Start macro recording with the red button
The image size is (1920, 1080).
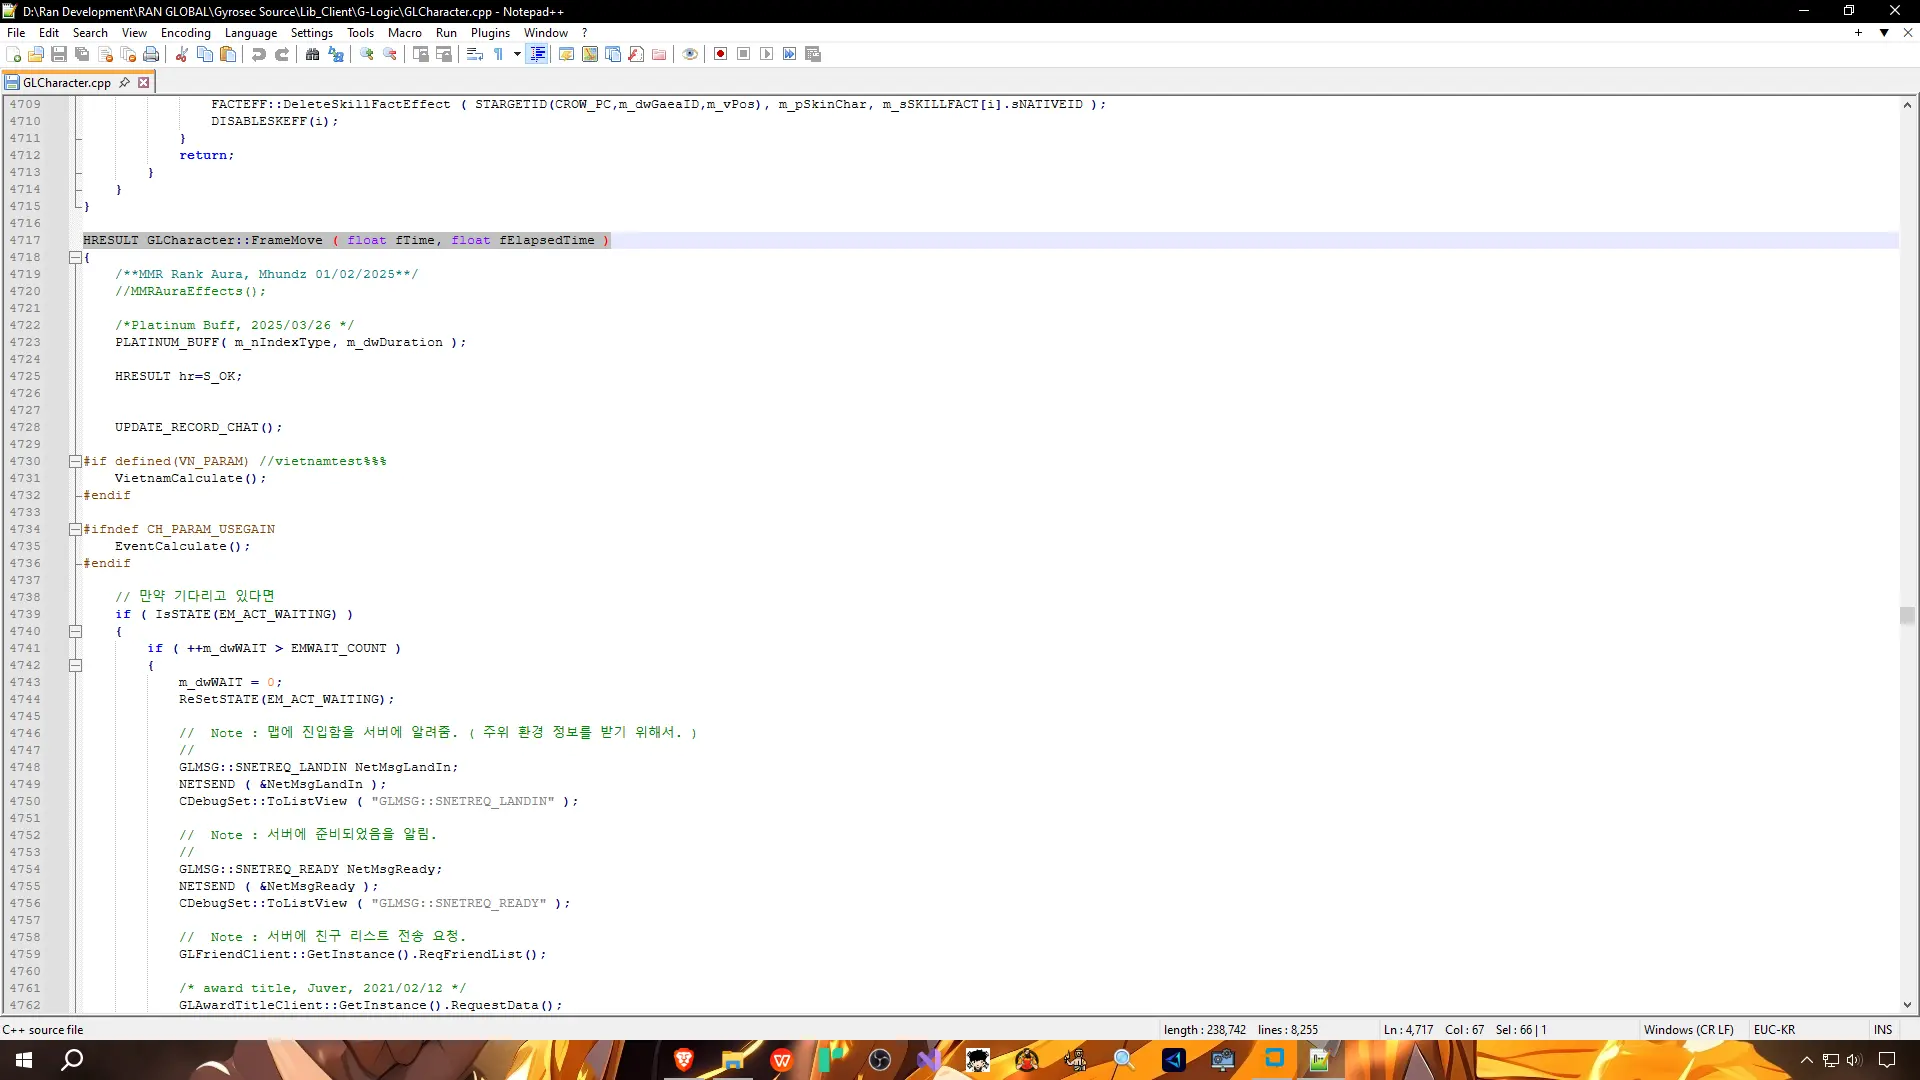point(720,54)
